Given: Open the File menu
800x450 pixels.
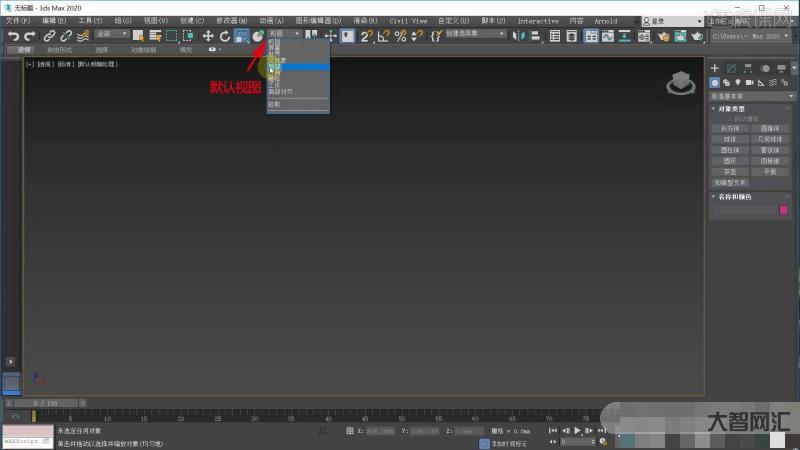Looking at the screenshot, I should (18, 21).
